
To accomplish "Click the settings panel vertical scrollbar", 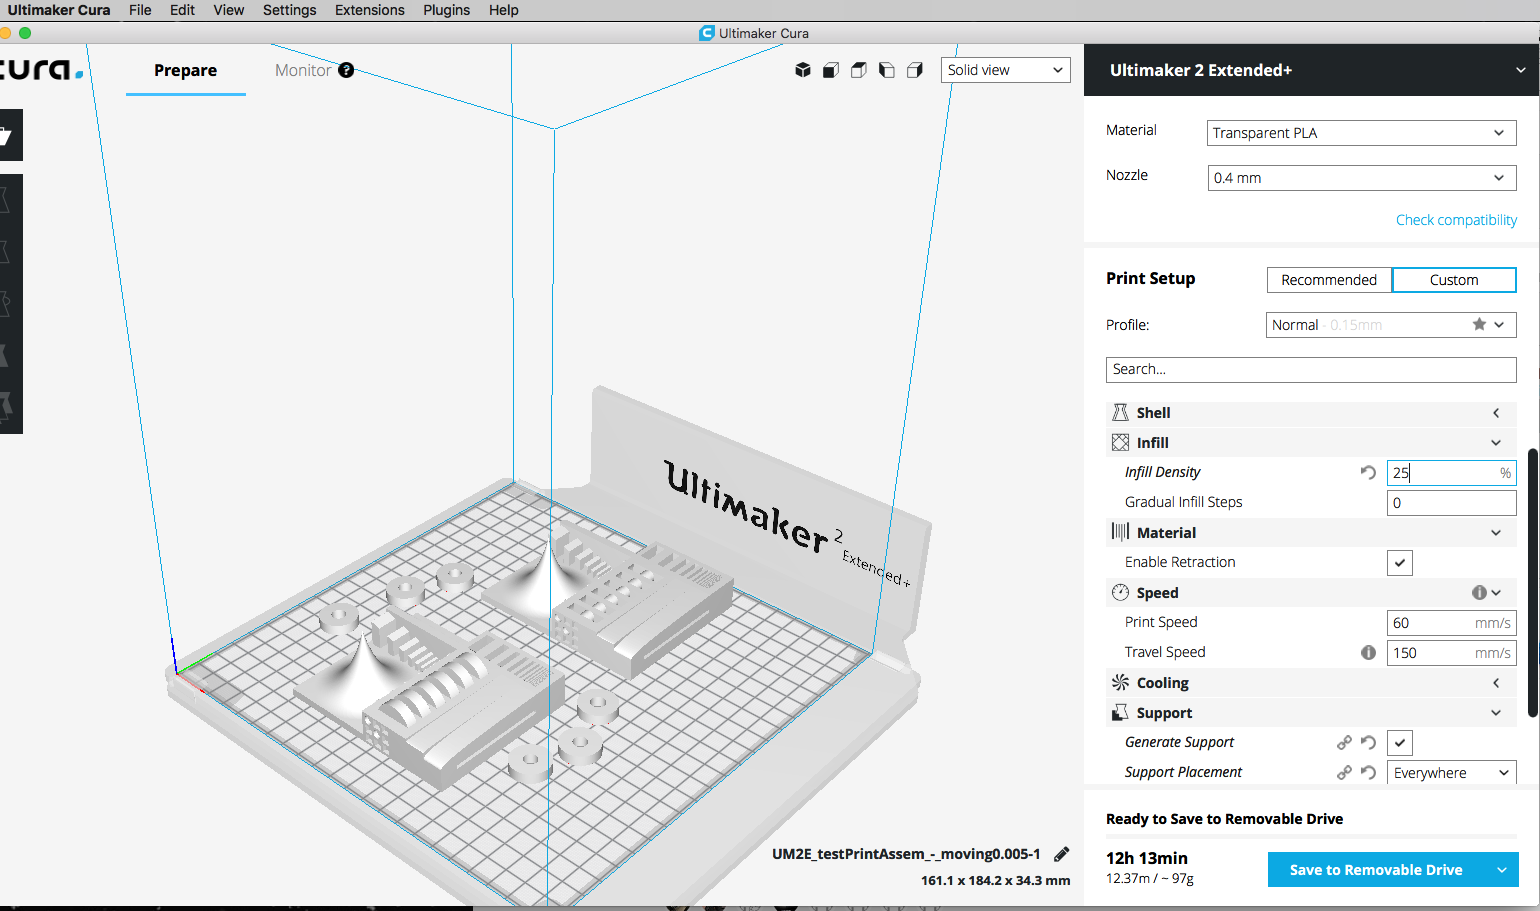I will [x=1533, y=583].
